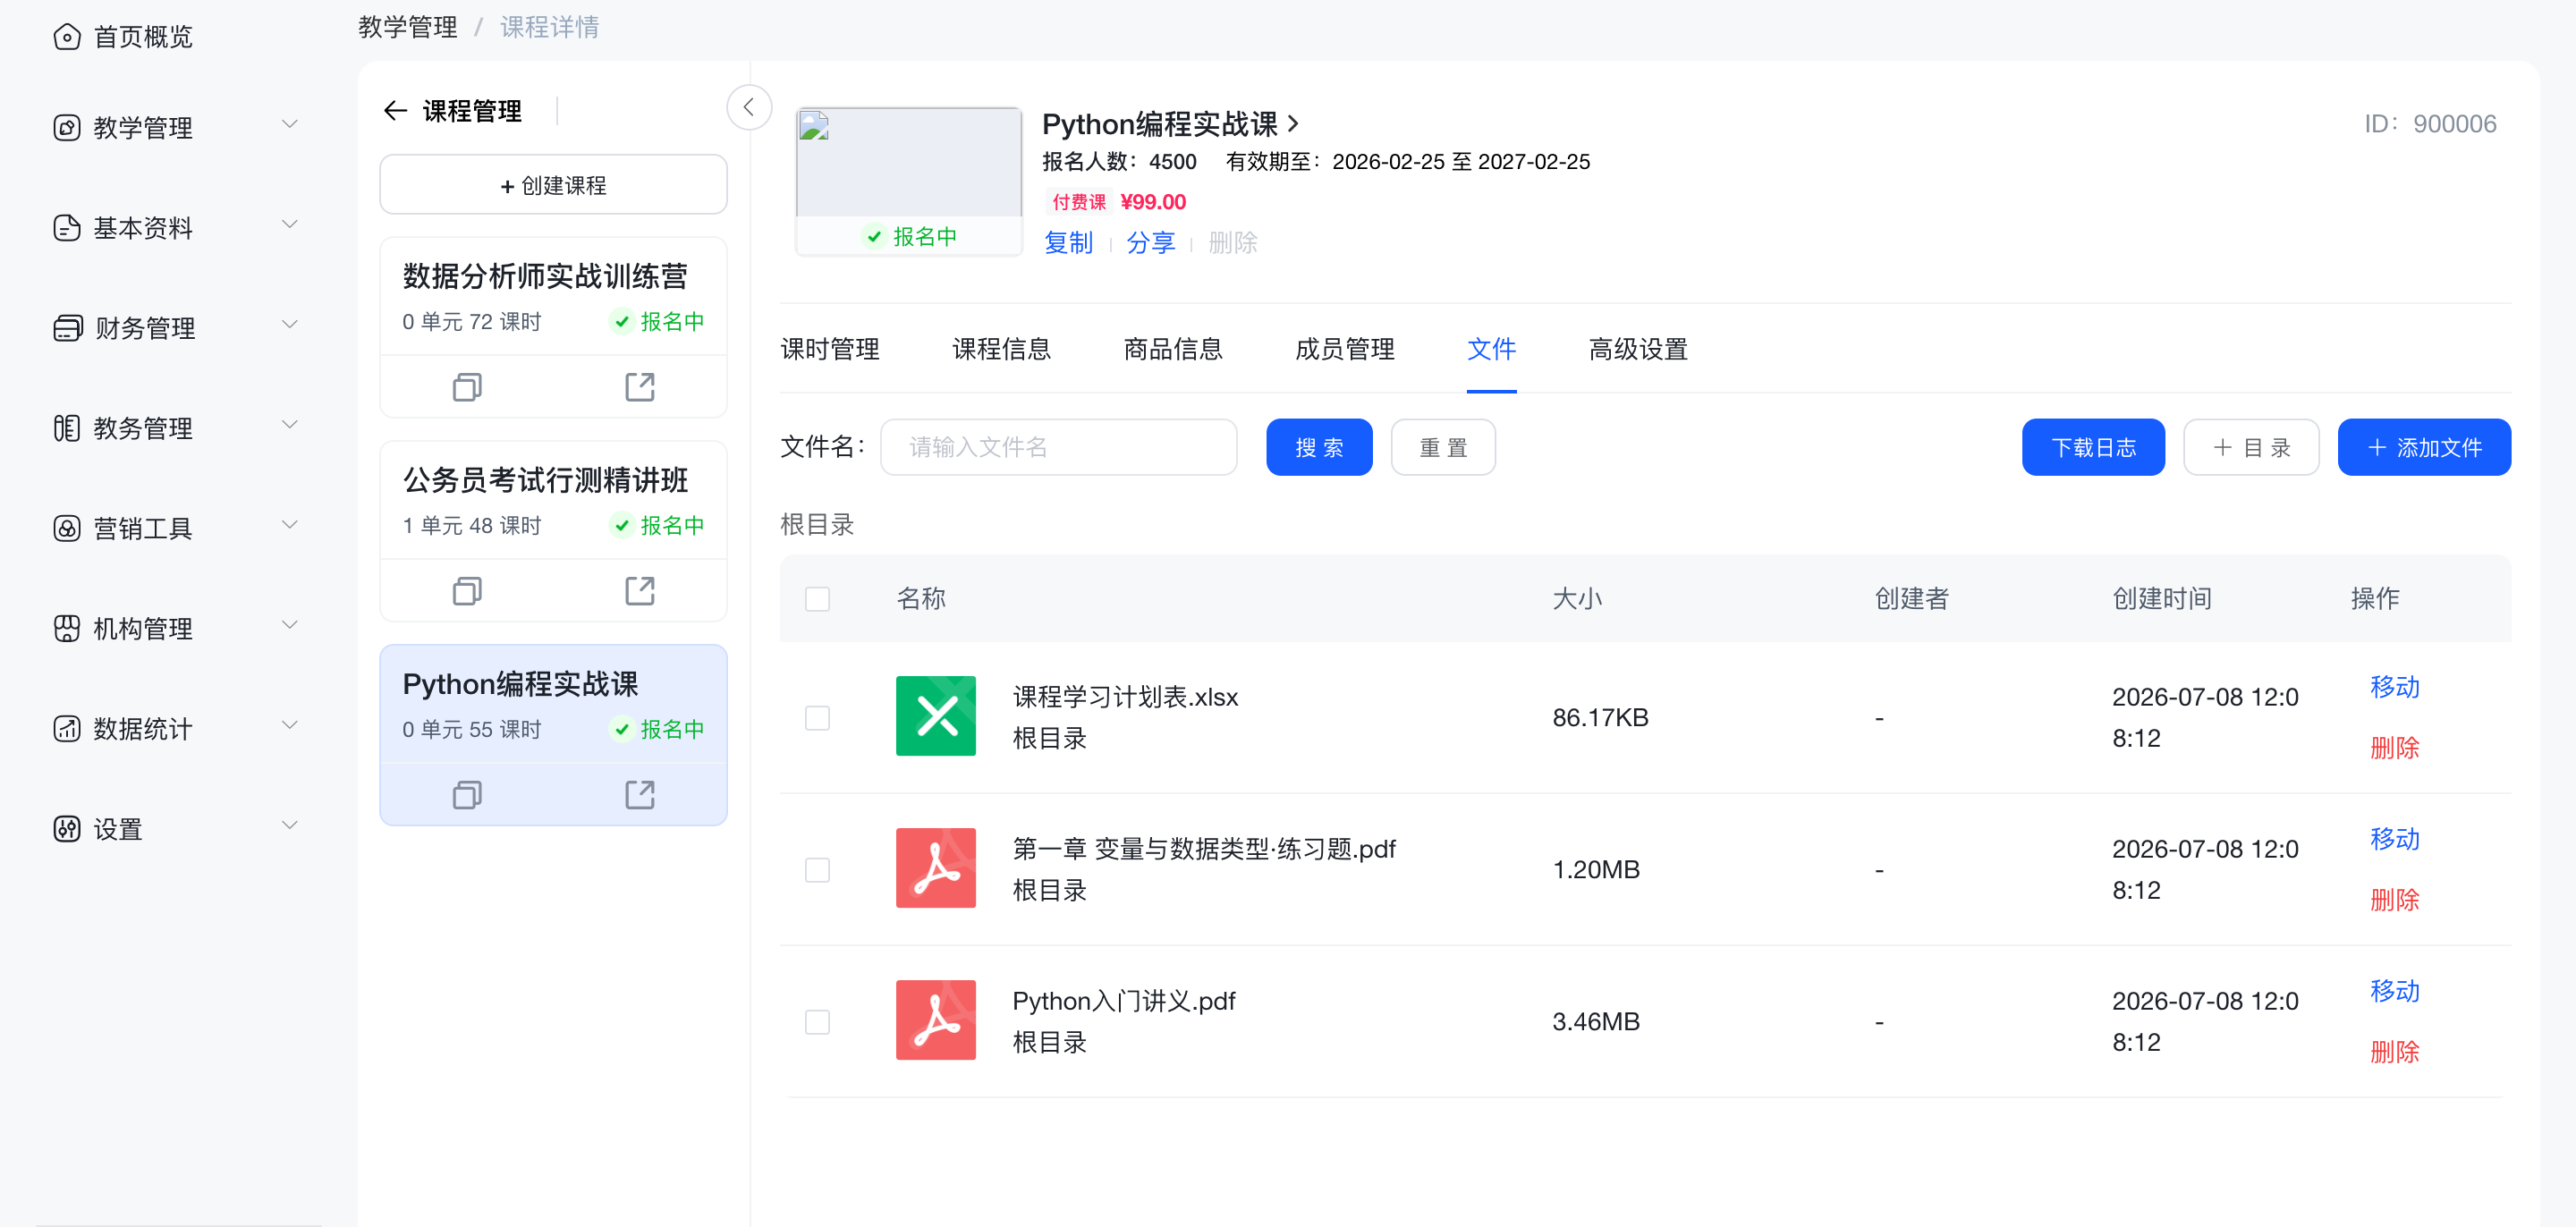Image resolution: width=2576 pixels, height=1227 pixels.
Task: Switch to the 课时管理 tab
Action: 830,349
